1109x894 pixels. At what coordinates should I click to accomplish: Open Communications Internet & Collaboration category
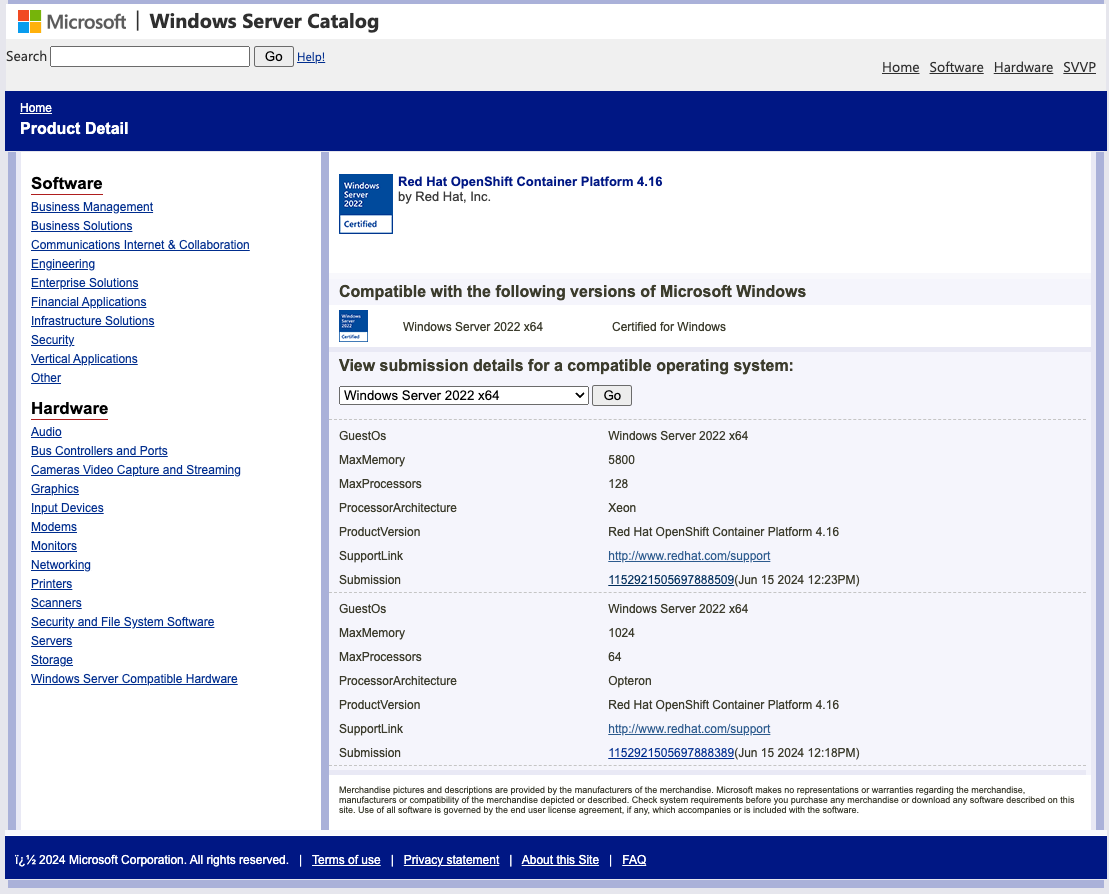(x=140, y=245)
